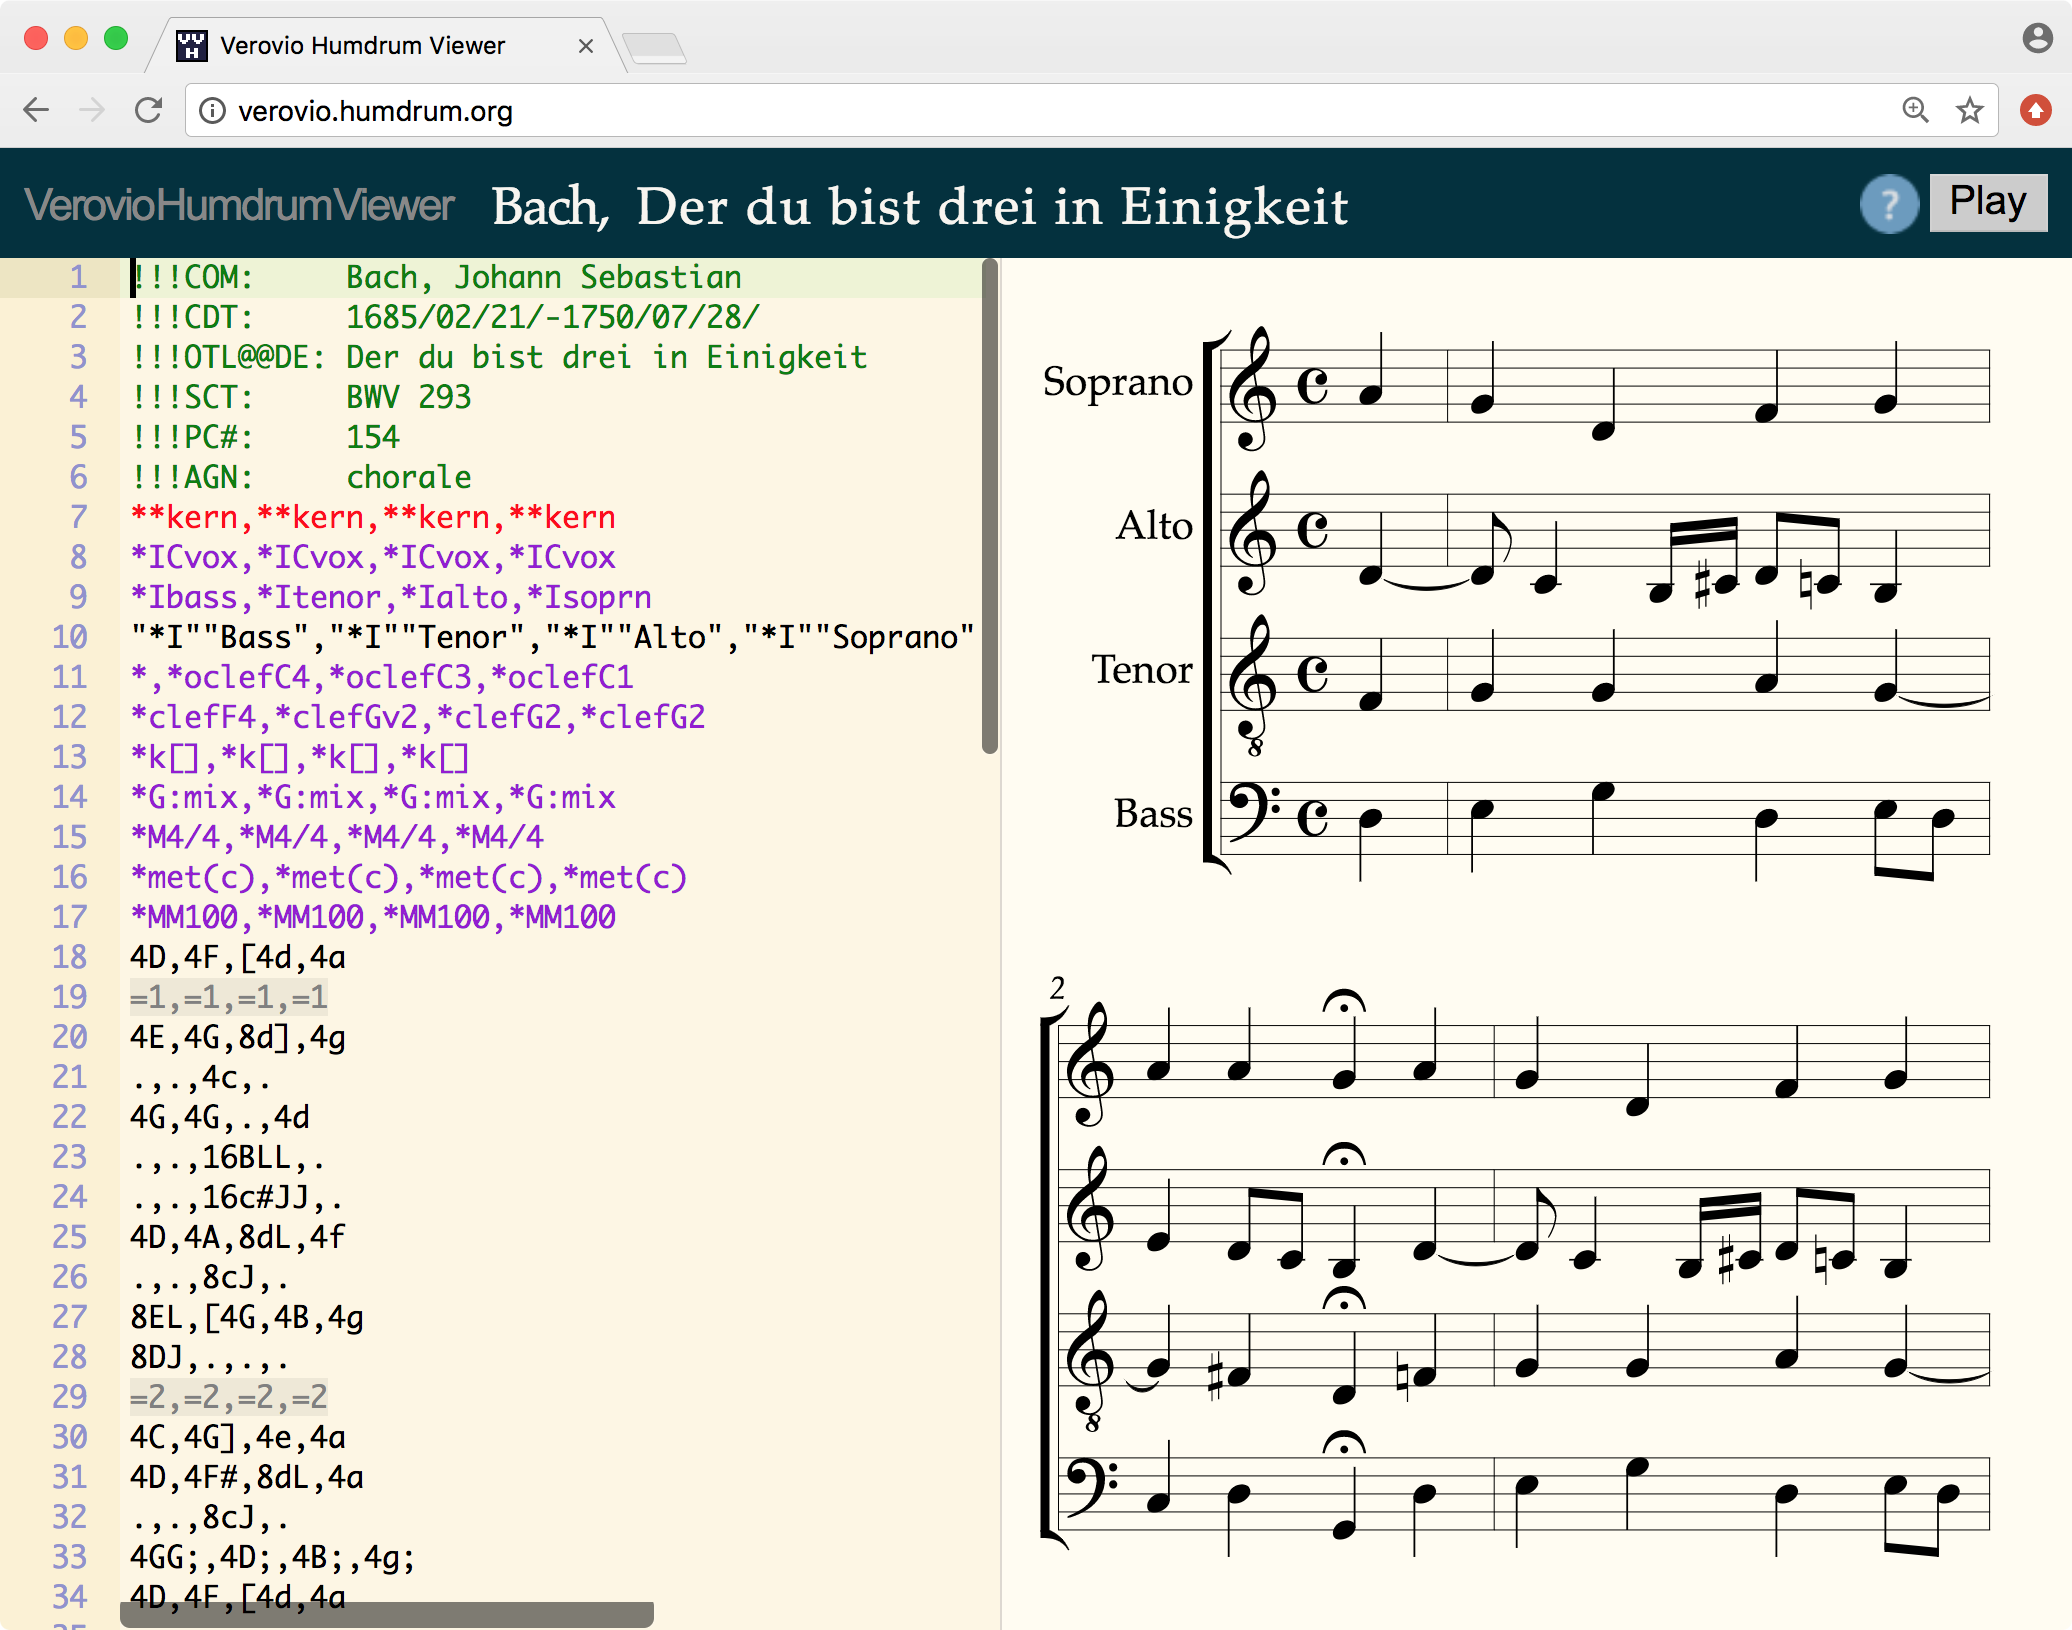Click the fermata above the soprano staff
Viewport: 2072px width, 1630px height.
coord(1344,1001)
